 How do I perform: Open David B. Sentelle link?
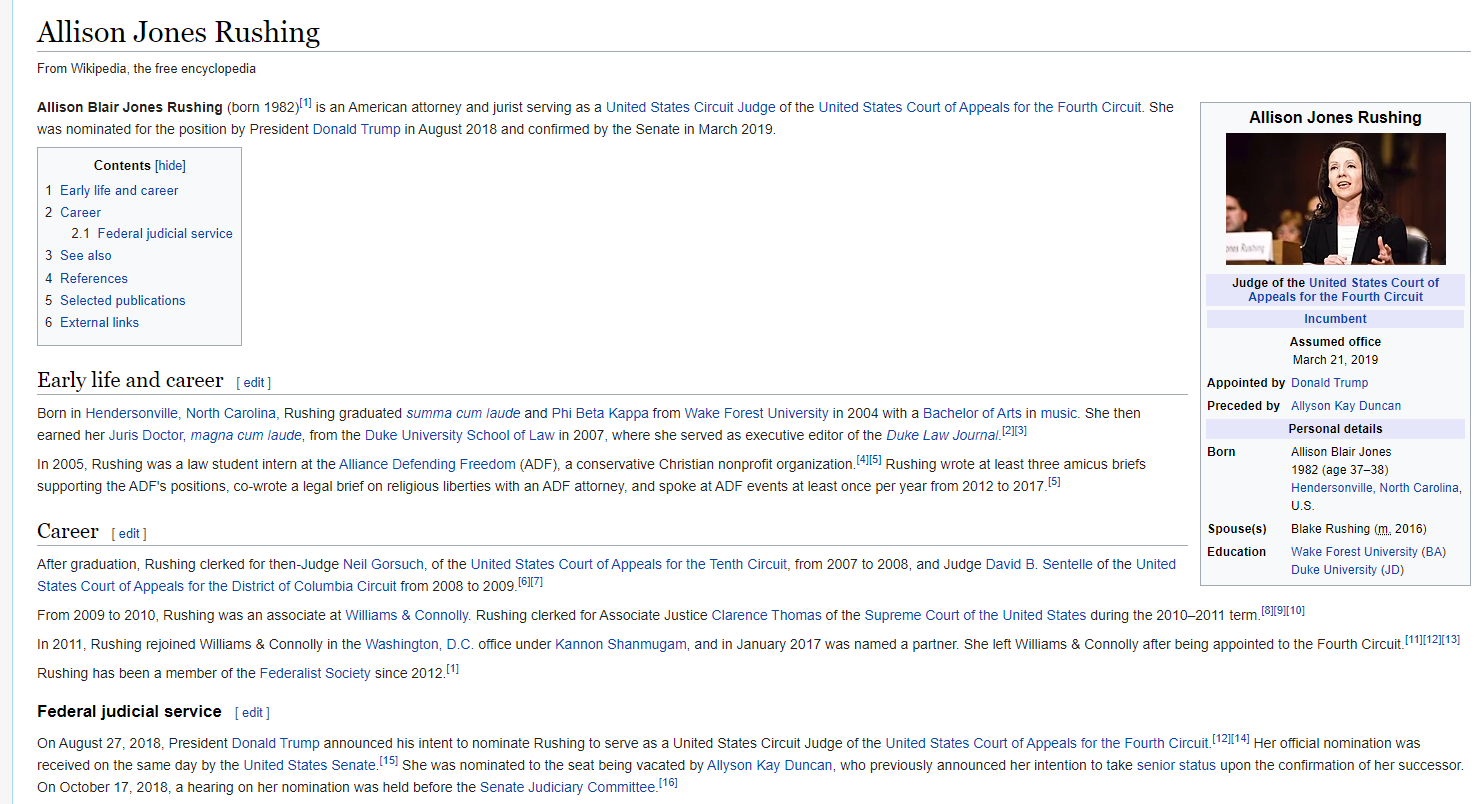[1039, 564]
